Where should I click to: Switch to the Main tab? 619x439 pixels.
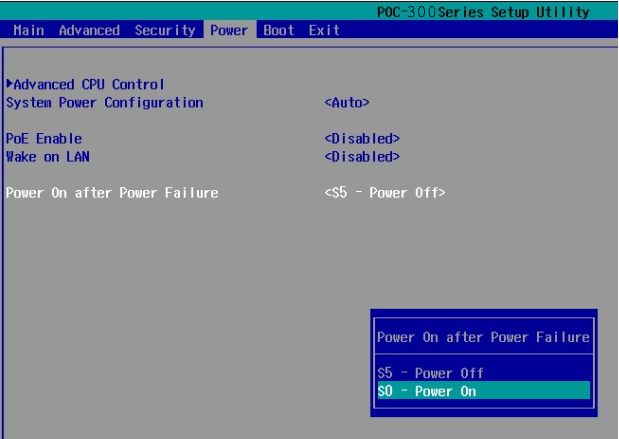[29, 30]
